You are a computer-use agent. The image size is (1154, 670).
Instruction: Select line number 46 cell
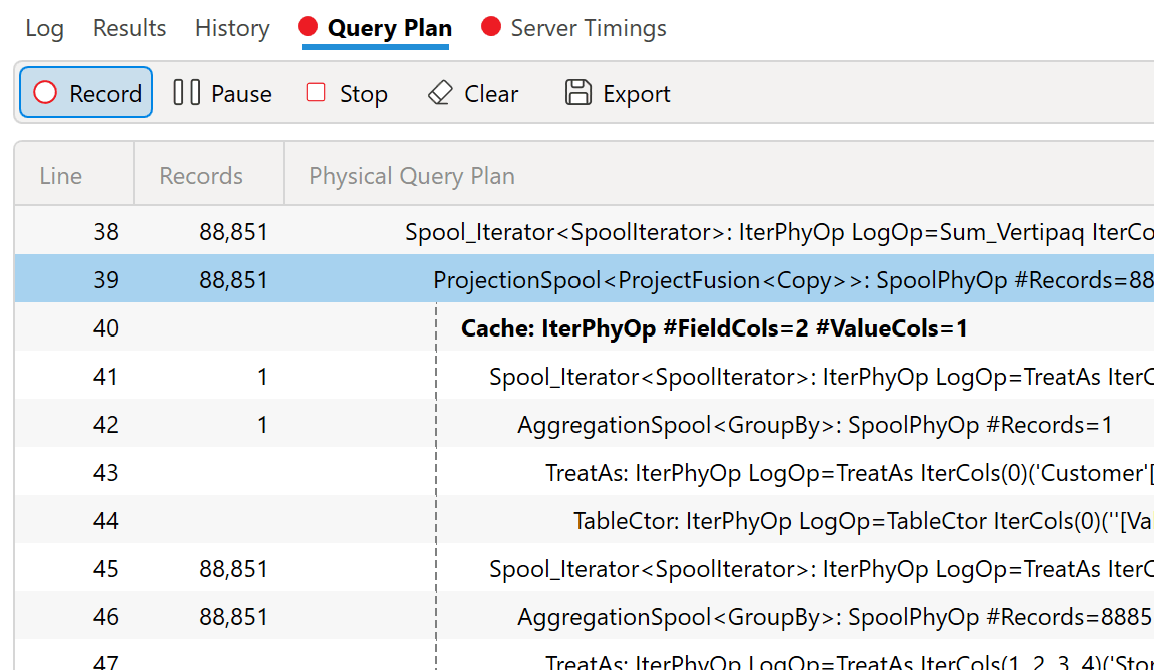coord(106,616)
